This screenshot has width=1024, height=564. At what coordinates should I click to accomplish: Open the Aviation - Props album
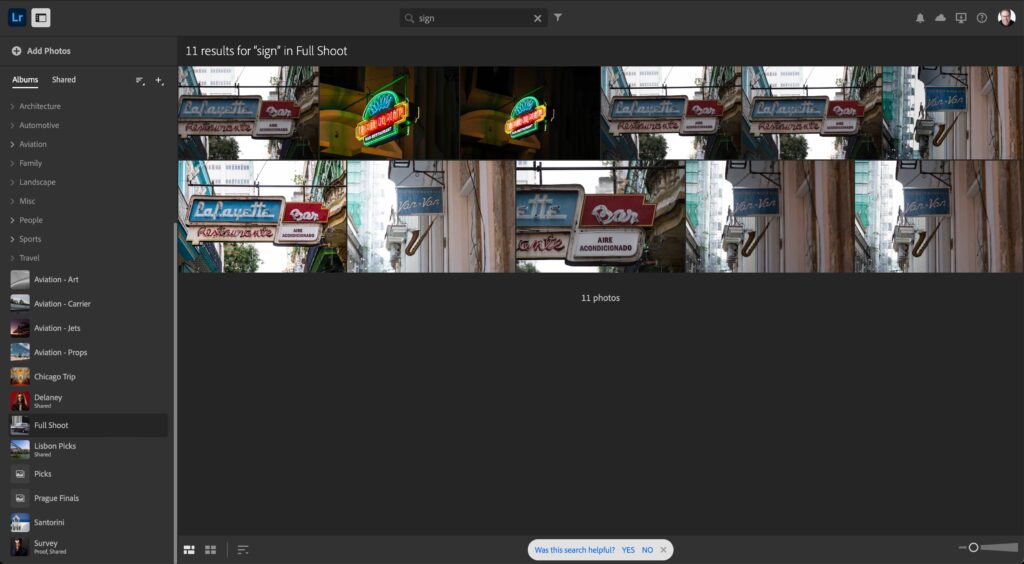pyautogui.click(x=88, y=352)
